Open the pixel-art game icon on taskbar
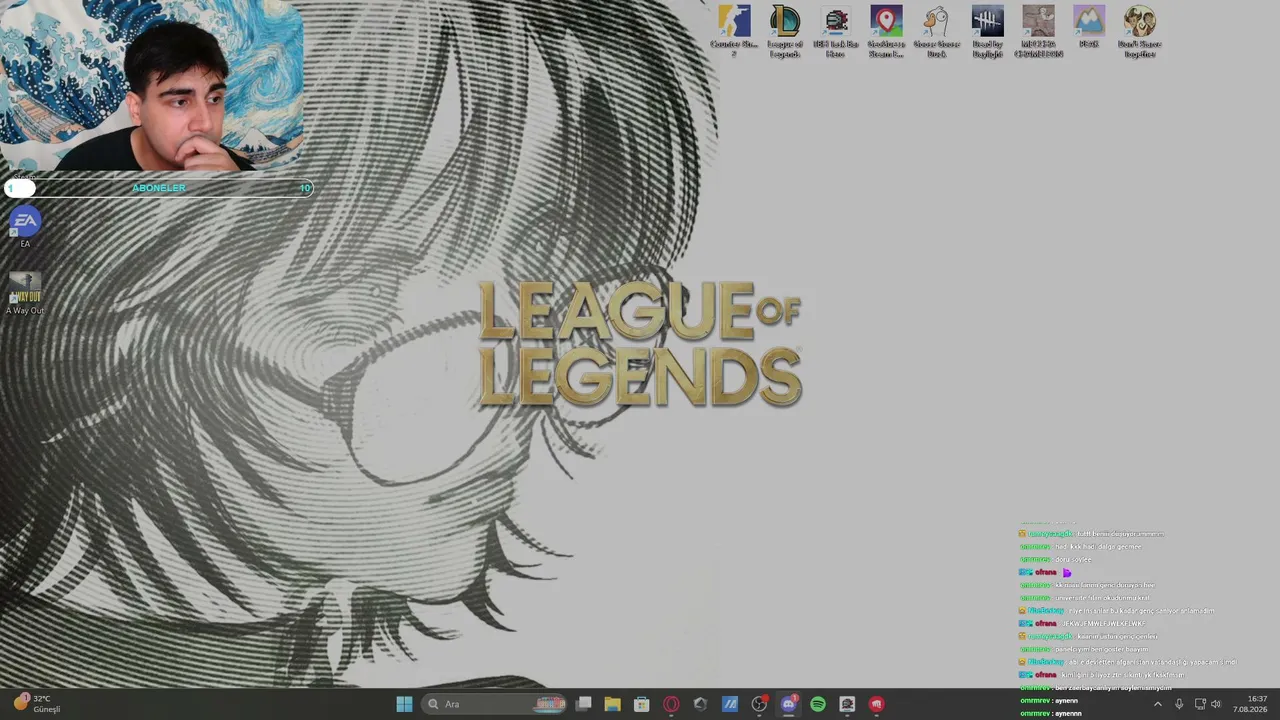The height and width of the screenshot is (720, 1280). 847,704
